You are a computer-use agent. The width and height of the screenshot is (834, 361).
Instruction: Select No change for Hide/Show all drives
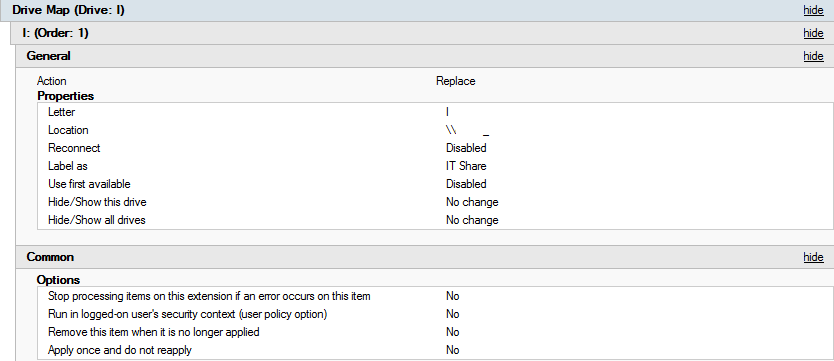click(472, 220)
